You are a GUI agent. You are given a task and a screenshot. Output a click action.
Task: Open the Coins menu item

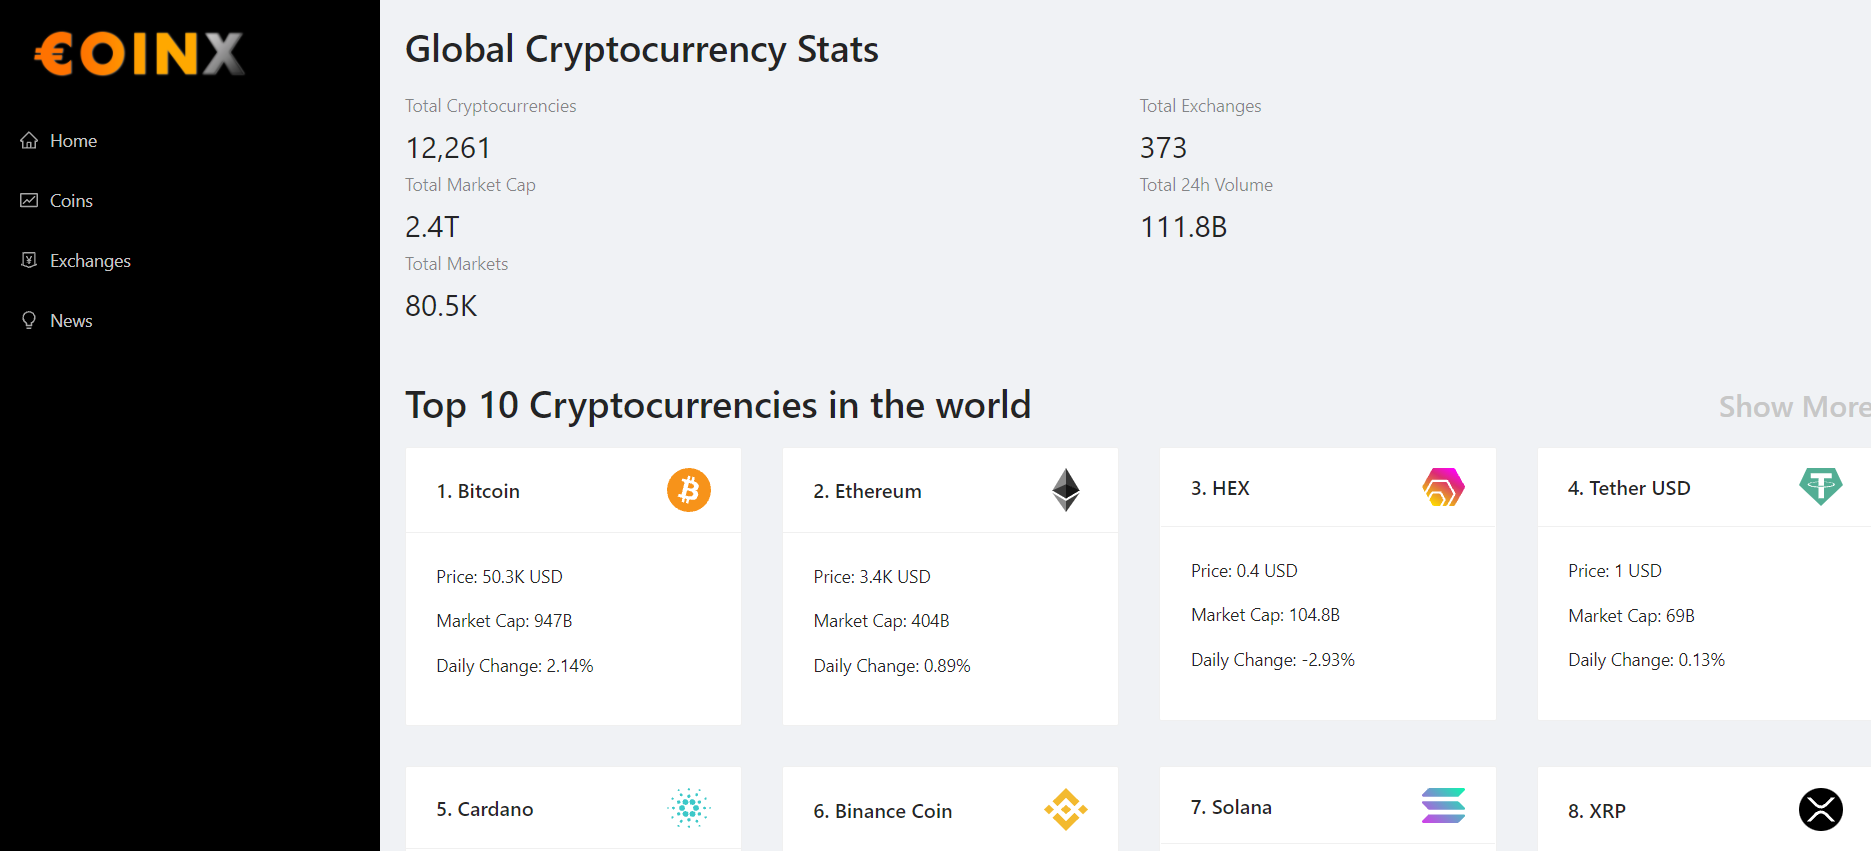(71, 200)
